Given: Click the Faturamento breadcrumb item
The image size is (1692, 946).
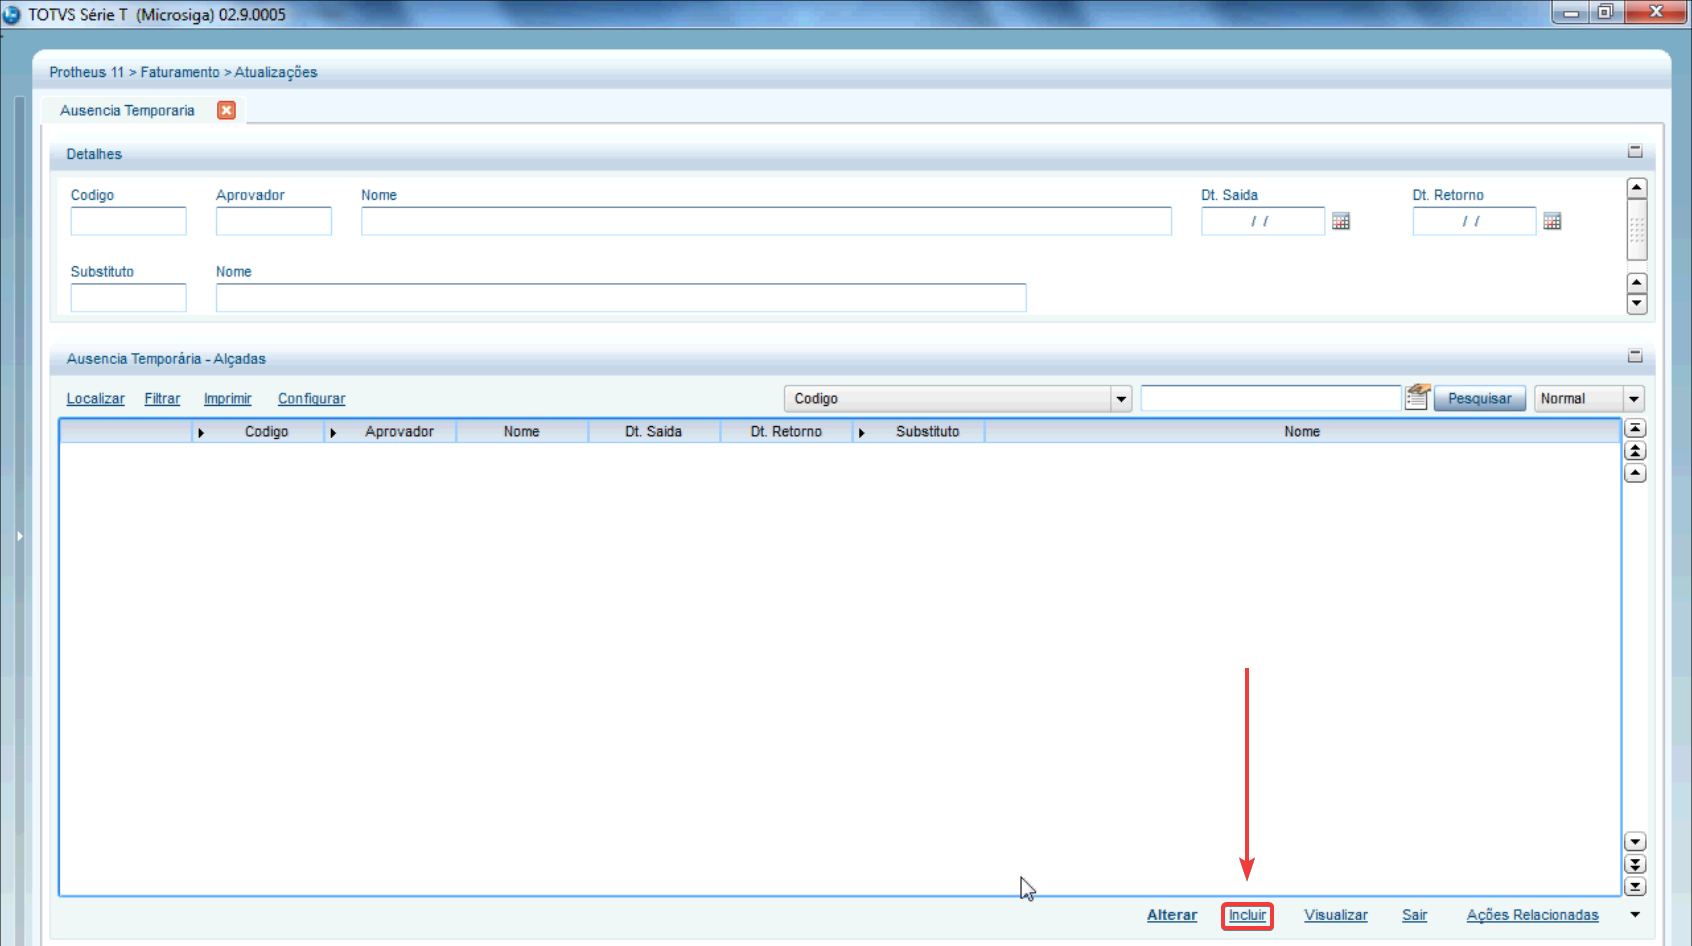Looking at the screenshot, I should (180, 72).
